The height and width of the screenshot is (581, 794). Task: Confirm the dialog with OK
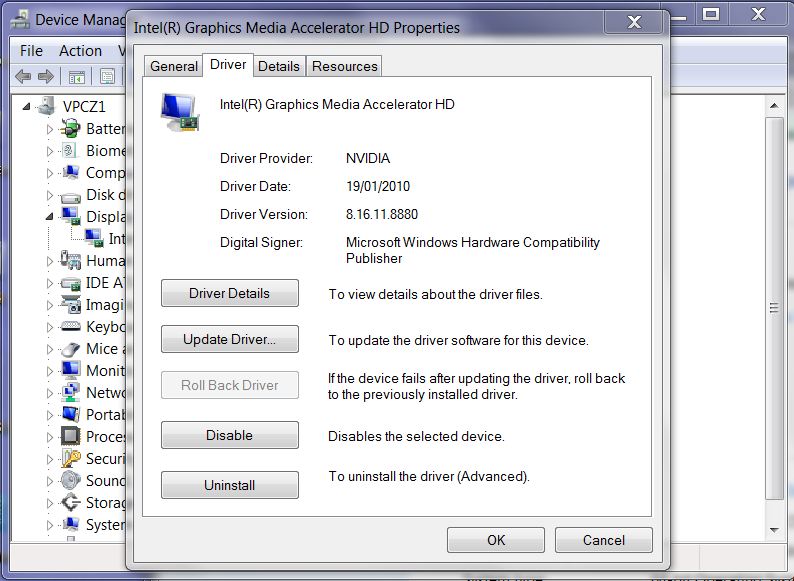pos(496,540)
